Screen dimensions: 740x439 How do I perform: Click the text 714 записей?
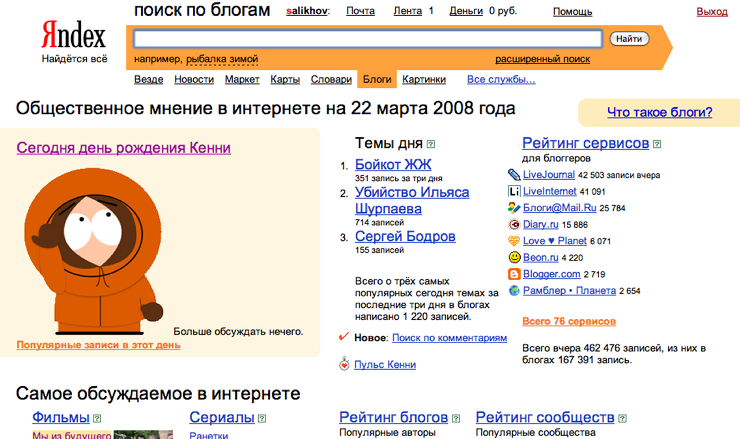point(379,222)
